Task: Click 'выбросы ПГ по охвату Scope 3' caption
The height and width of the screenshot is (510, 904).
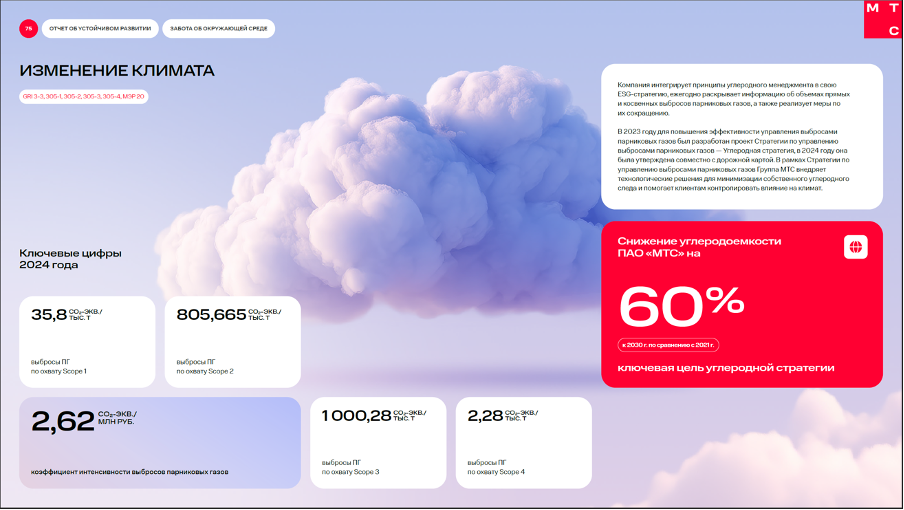Action: (351, 467)
